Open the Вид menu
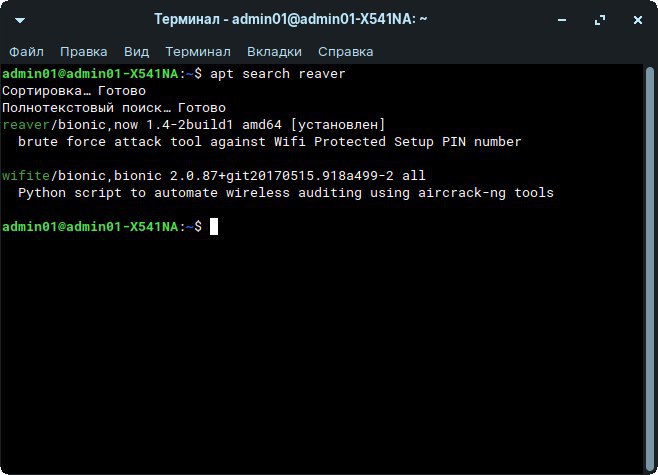The width and height of the screenshot is (658, 475). click(136, 51)
